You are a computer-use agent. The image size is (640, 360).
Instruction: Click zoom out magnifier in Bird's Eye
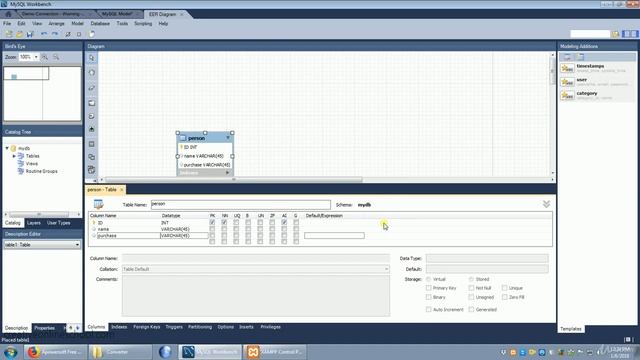point(56,57)
